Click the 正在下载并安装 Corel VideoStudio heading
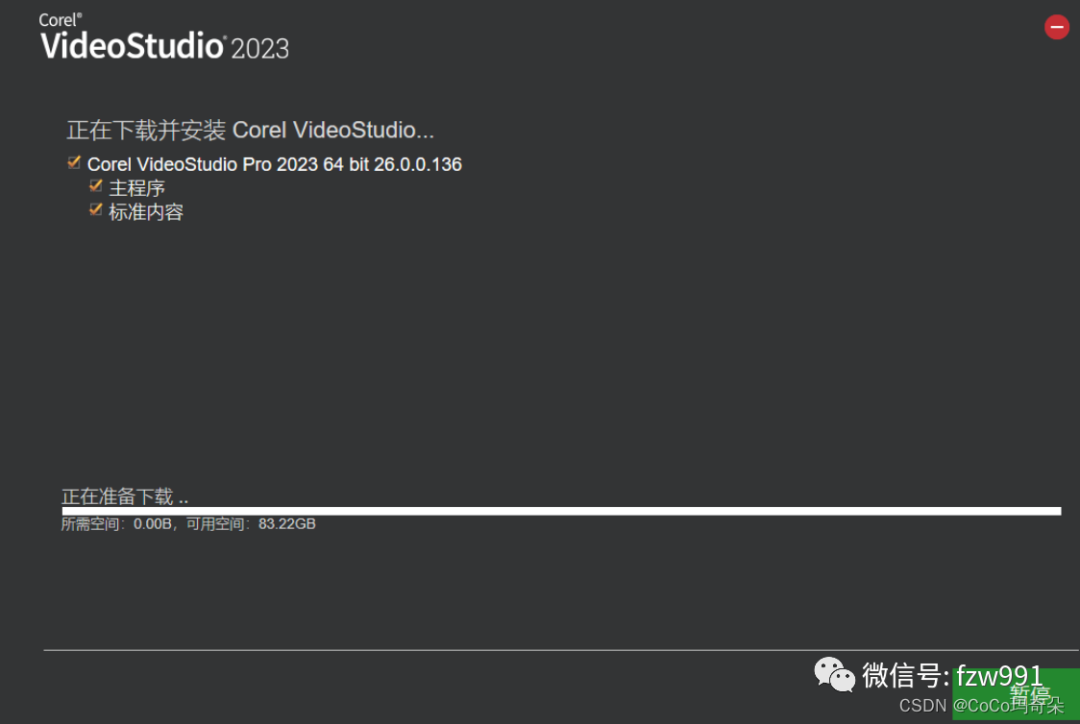The width and height of the screenshot is (1080, 724). pos(250,130)
